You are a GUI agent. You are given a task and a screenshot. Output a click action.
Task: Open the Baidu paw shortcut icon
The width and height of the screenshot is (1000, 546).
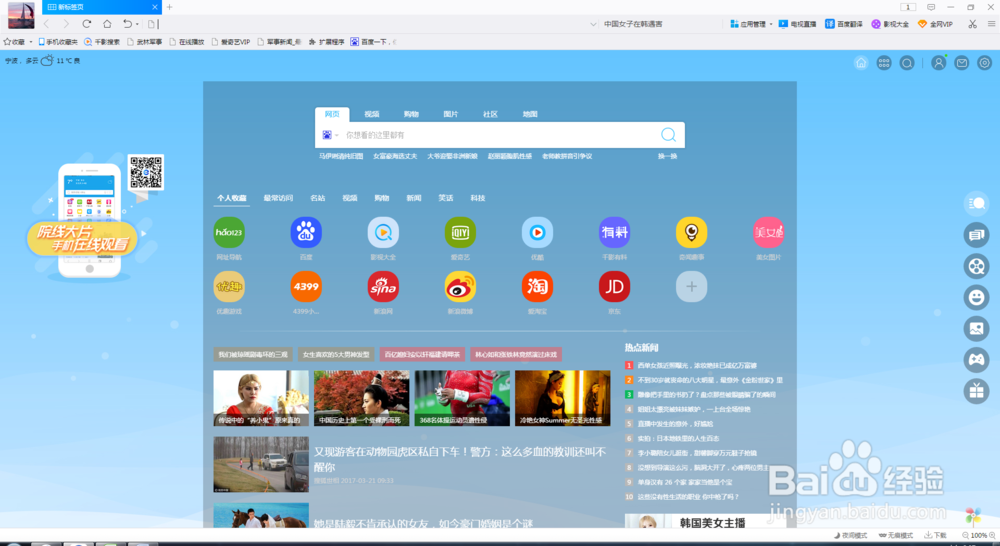coord(306,232)
